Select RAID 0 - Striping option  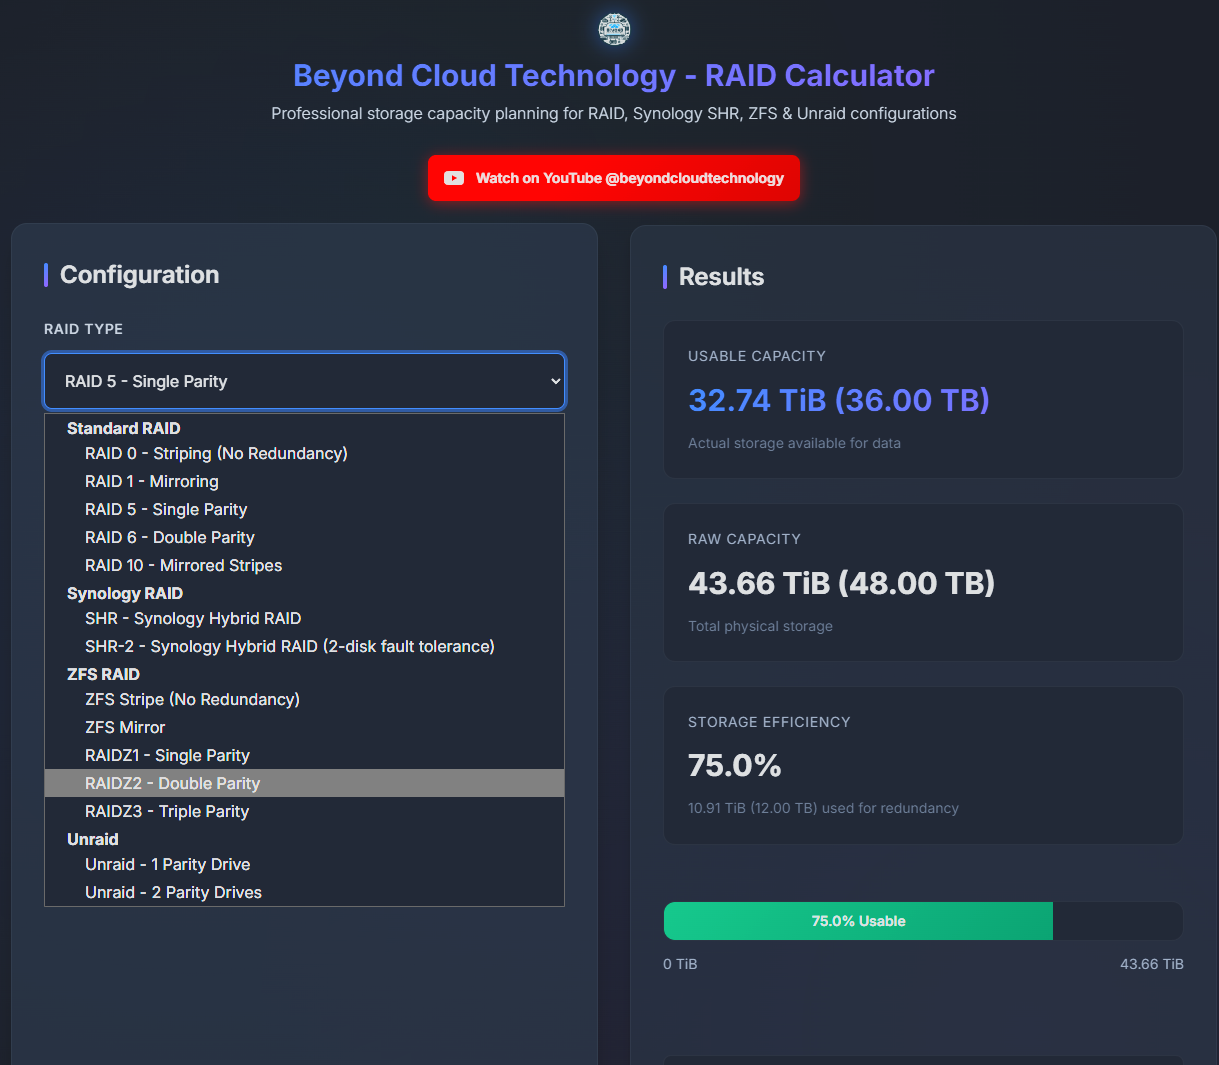coord(216,453)
